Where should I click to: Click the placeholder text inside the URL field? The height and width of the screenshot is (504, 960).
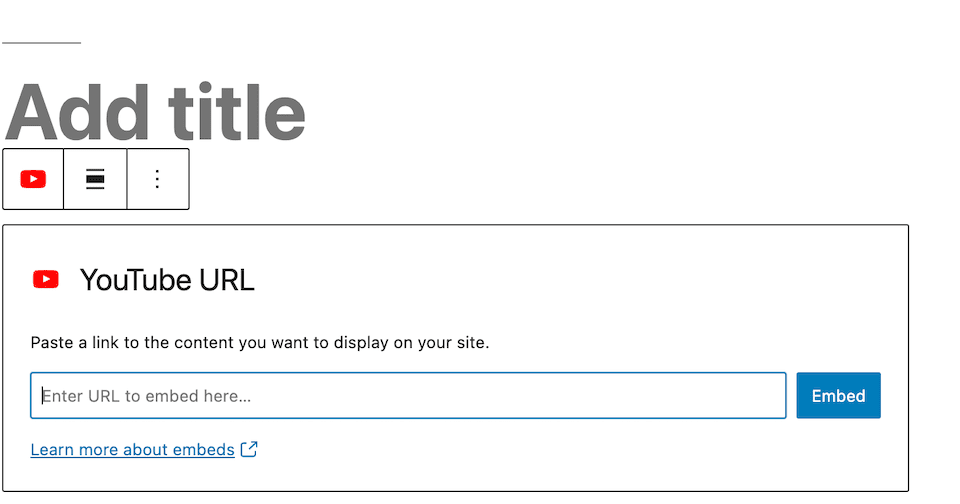146,396
